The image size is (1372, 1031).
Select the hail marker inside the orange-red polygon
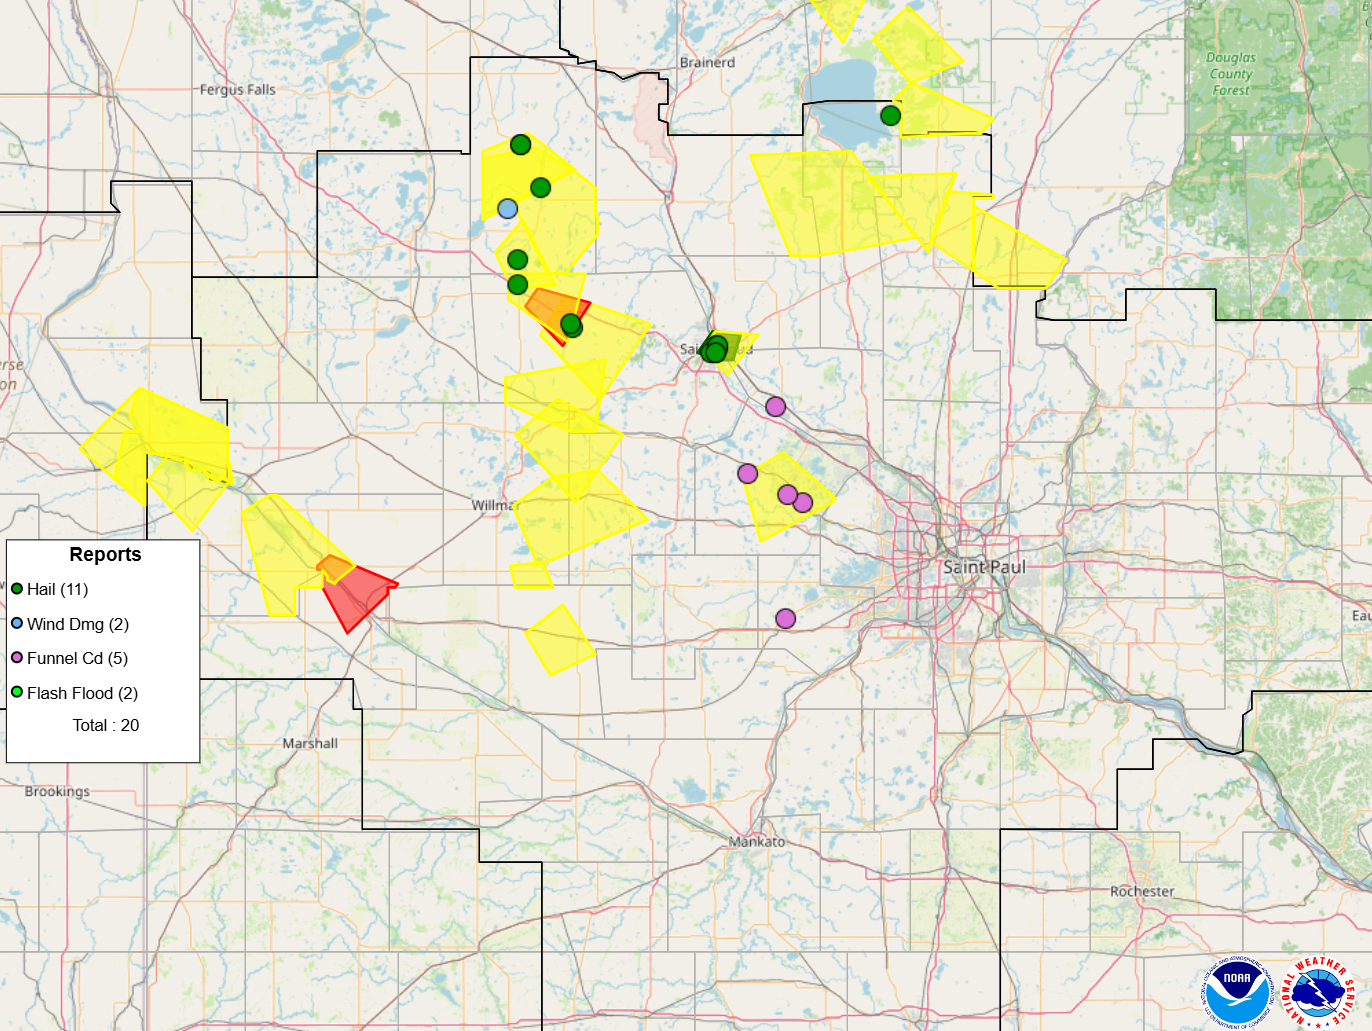(x=571, y=325)
